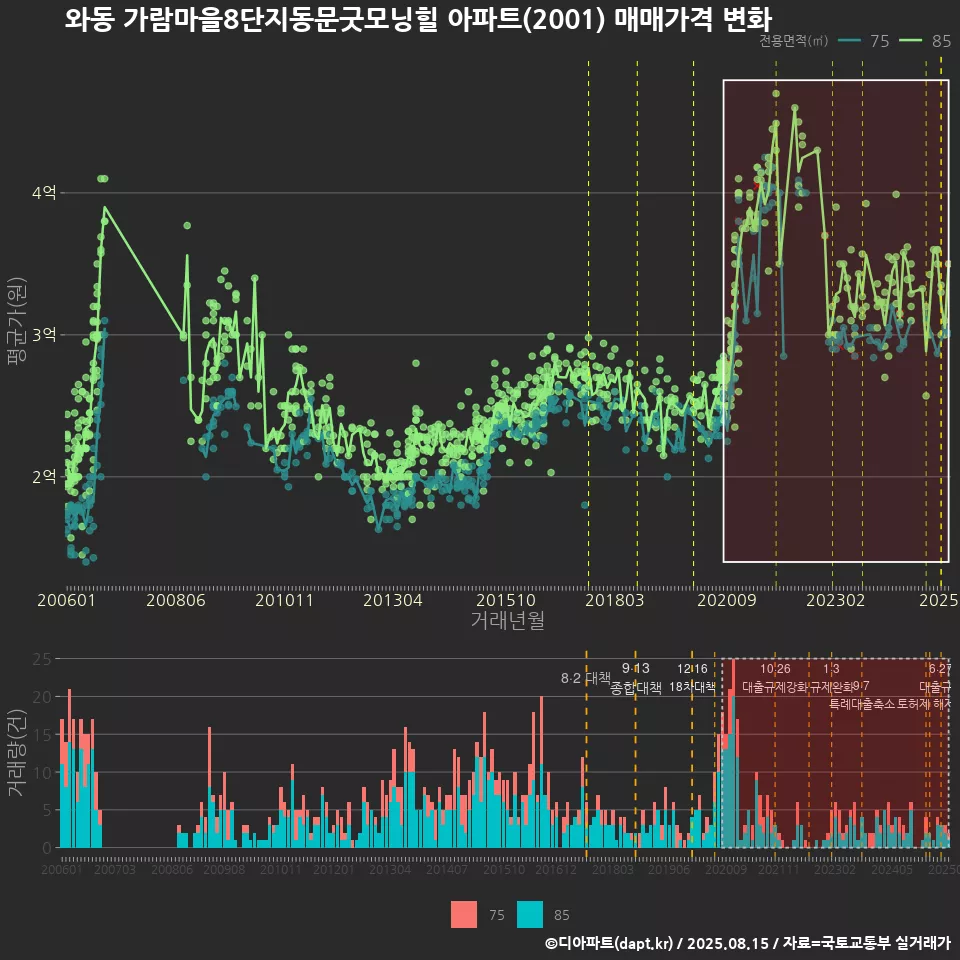Click 201304 label on the price chart axis

coord(393,600)
